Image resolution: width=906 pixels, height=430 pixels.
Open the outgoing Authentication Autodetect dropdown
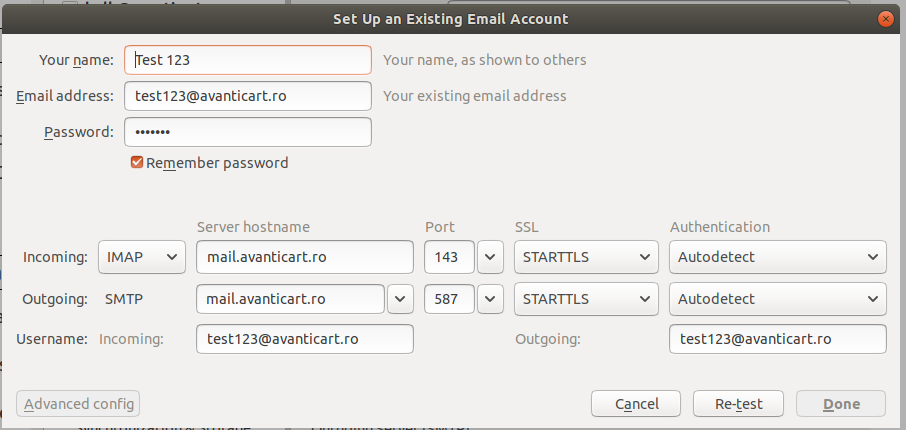click(778, 298)
